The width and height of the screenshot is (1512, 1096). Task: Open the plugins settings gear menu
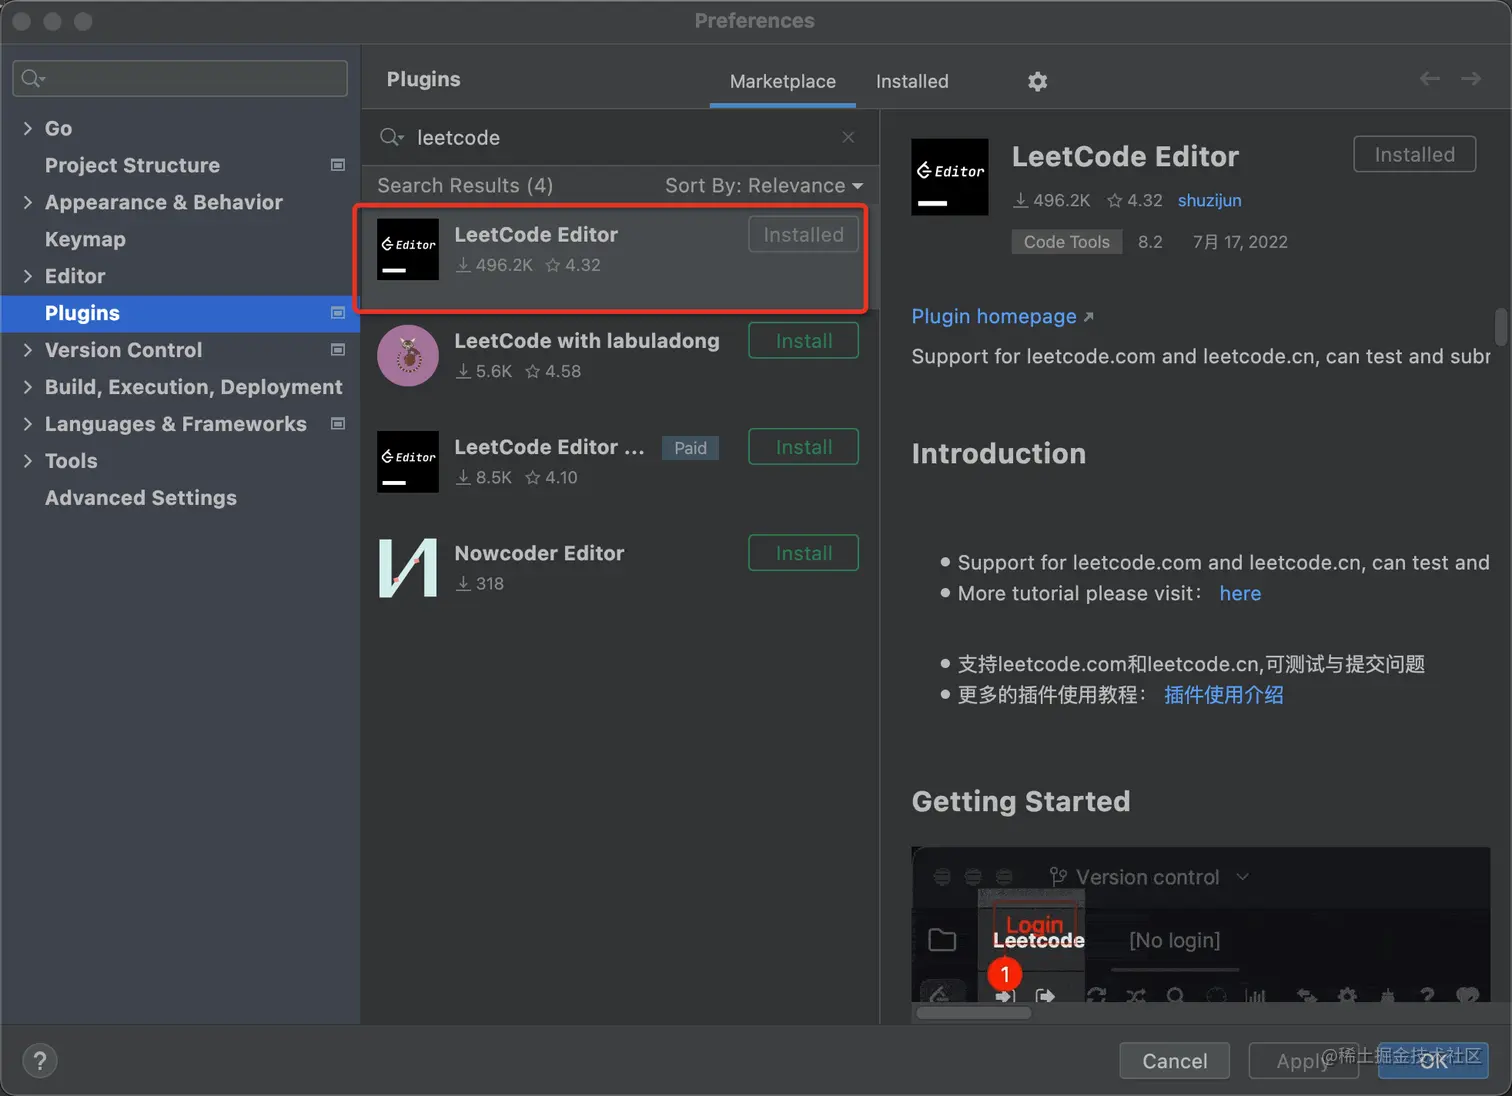pyautogui.click(x=1037, y=81)
